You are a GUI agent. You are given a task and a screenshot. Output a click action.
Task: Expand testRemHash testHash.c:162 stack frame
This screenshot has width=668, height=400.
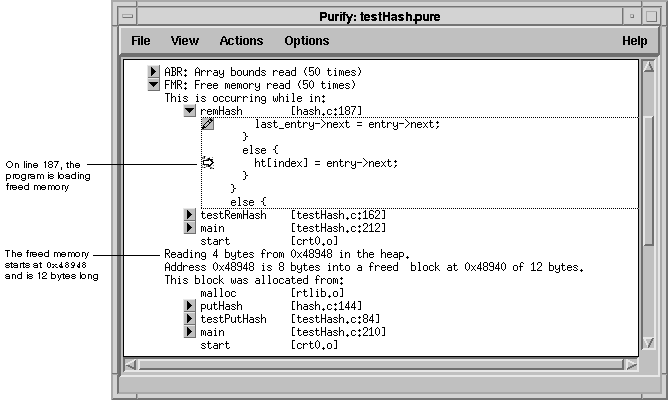190,215
